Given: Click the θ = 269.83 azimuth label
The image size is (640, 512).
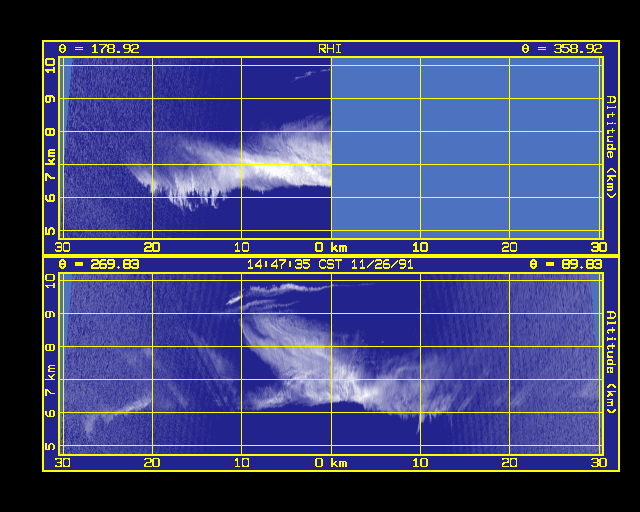Looking at the screenshot, I should click(99, 264).
